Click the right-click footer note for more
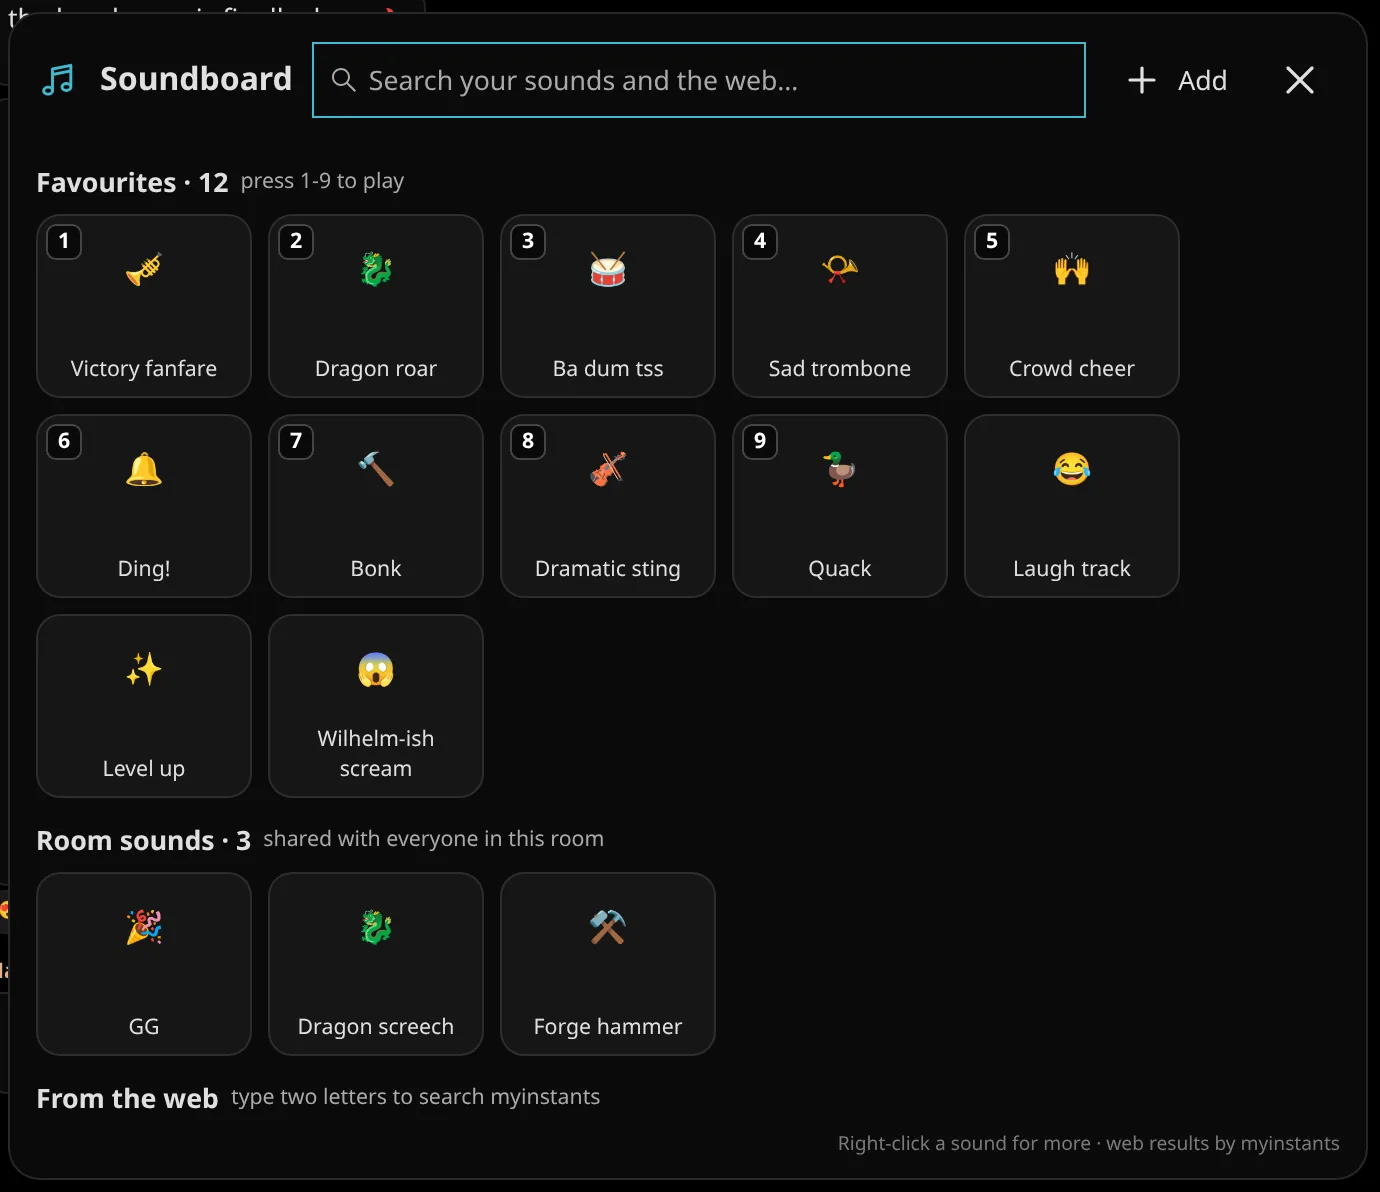Image resolution: width=1380 pixels, height=1192 pixels. pyautogui.click(x=1088, y=1143)
